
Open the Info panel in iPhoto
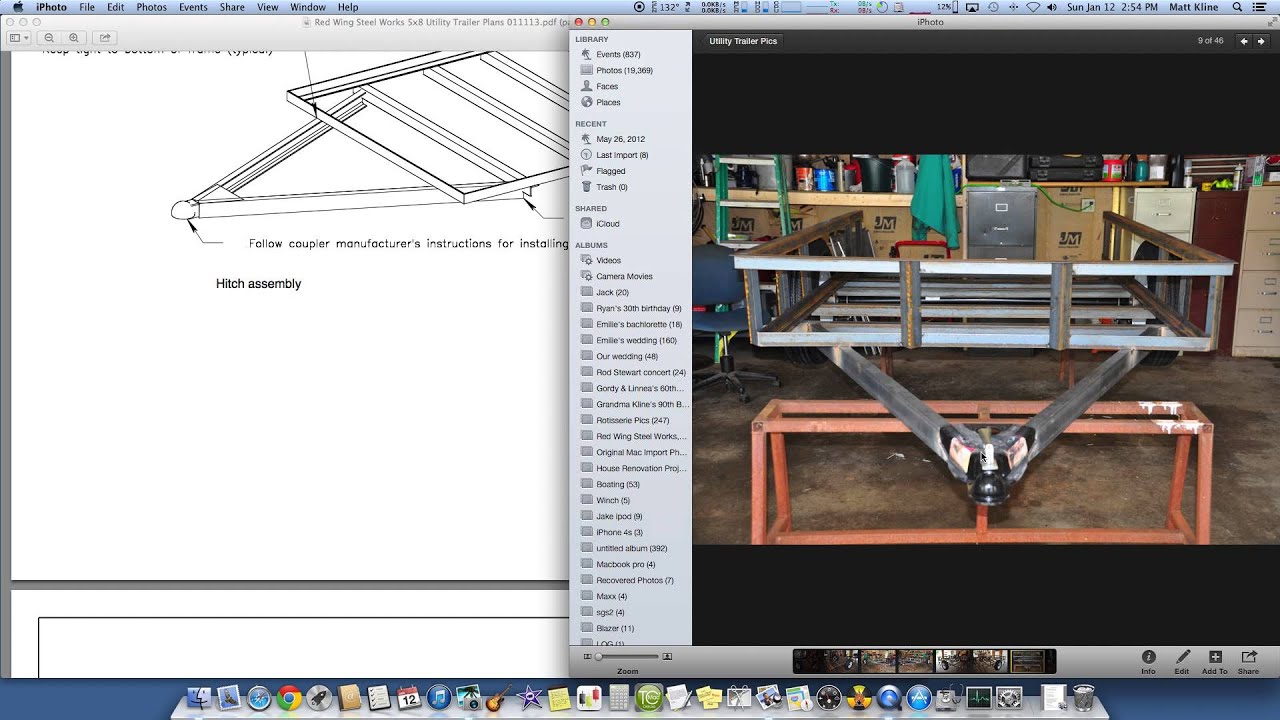tap(1148, 662)
